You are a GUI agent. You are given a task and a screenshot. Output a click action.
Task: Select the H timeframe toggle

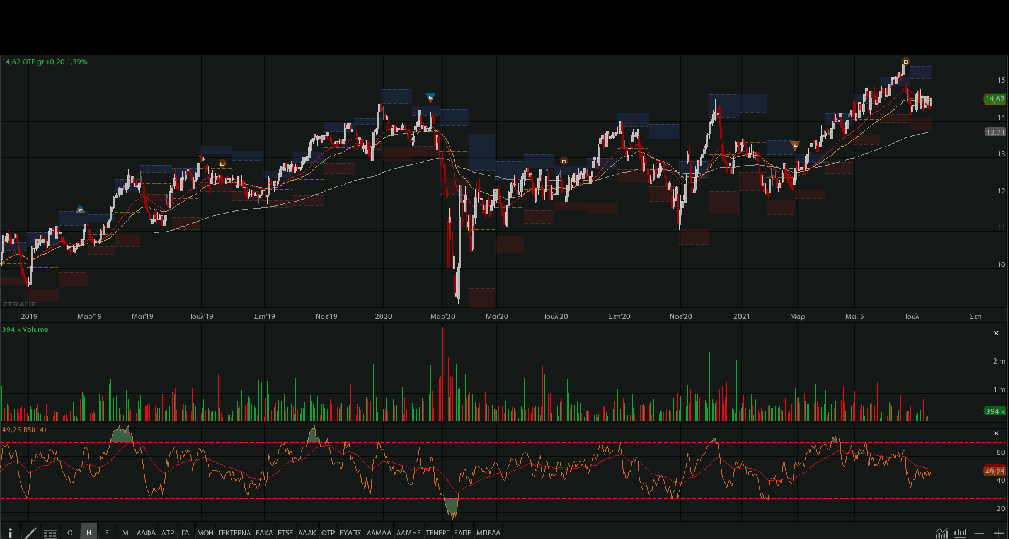(x=89, y=532)
